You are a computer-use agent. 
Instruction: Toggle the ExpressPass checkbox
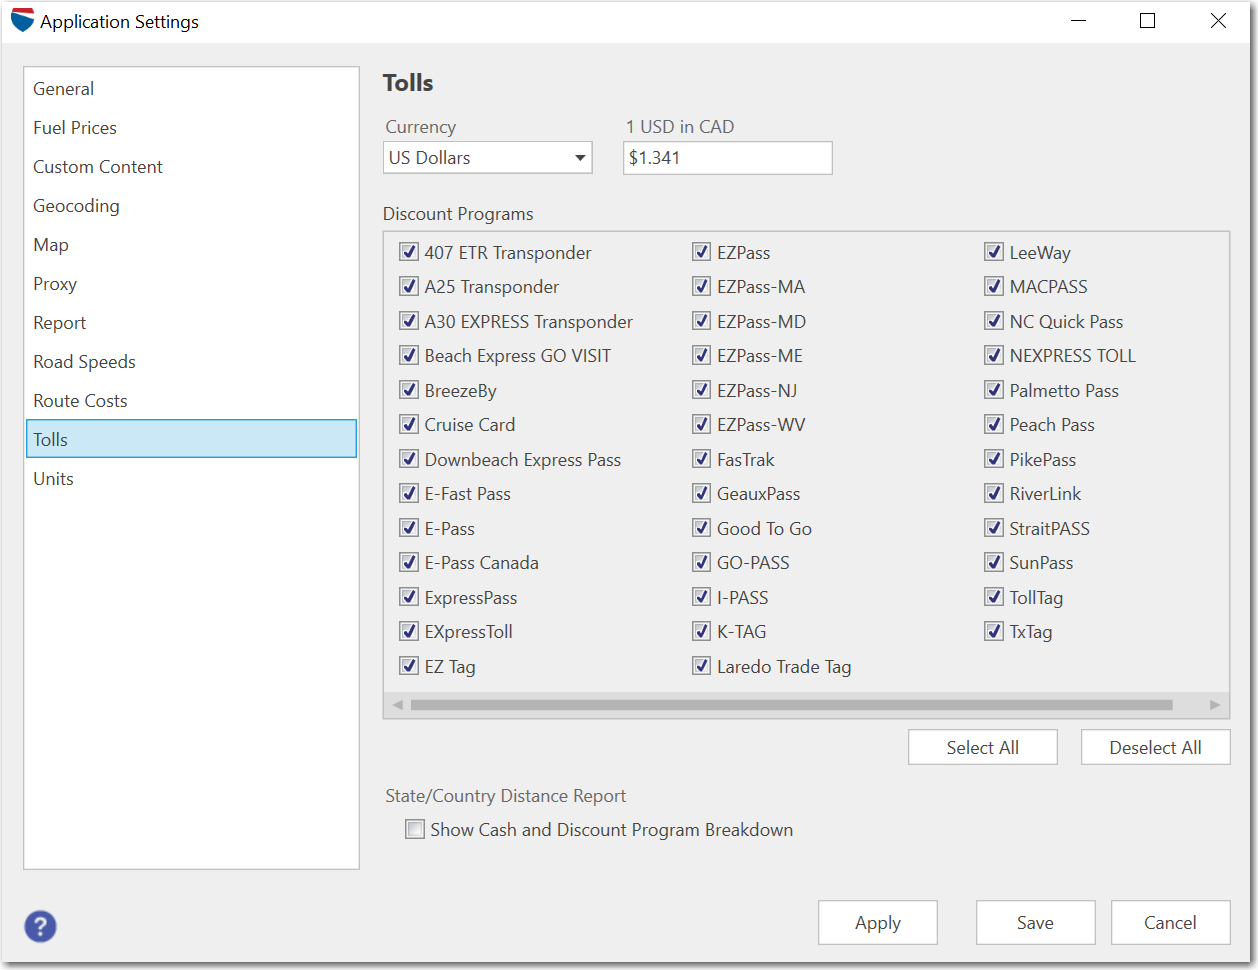[409, 597]
